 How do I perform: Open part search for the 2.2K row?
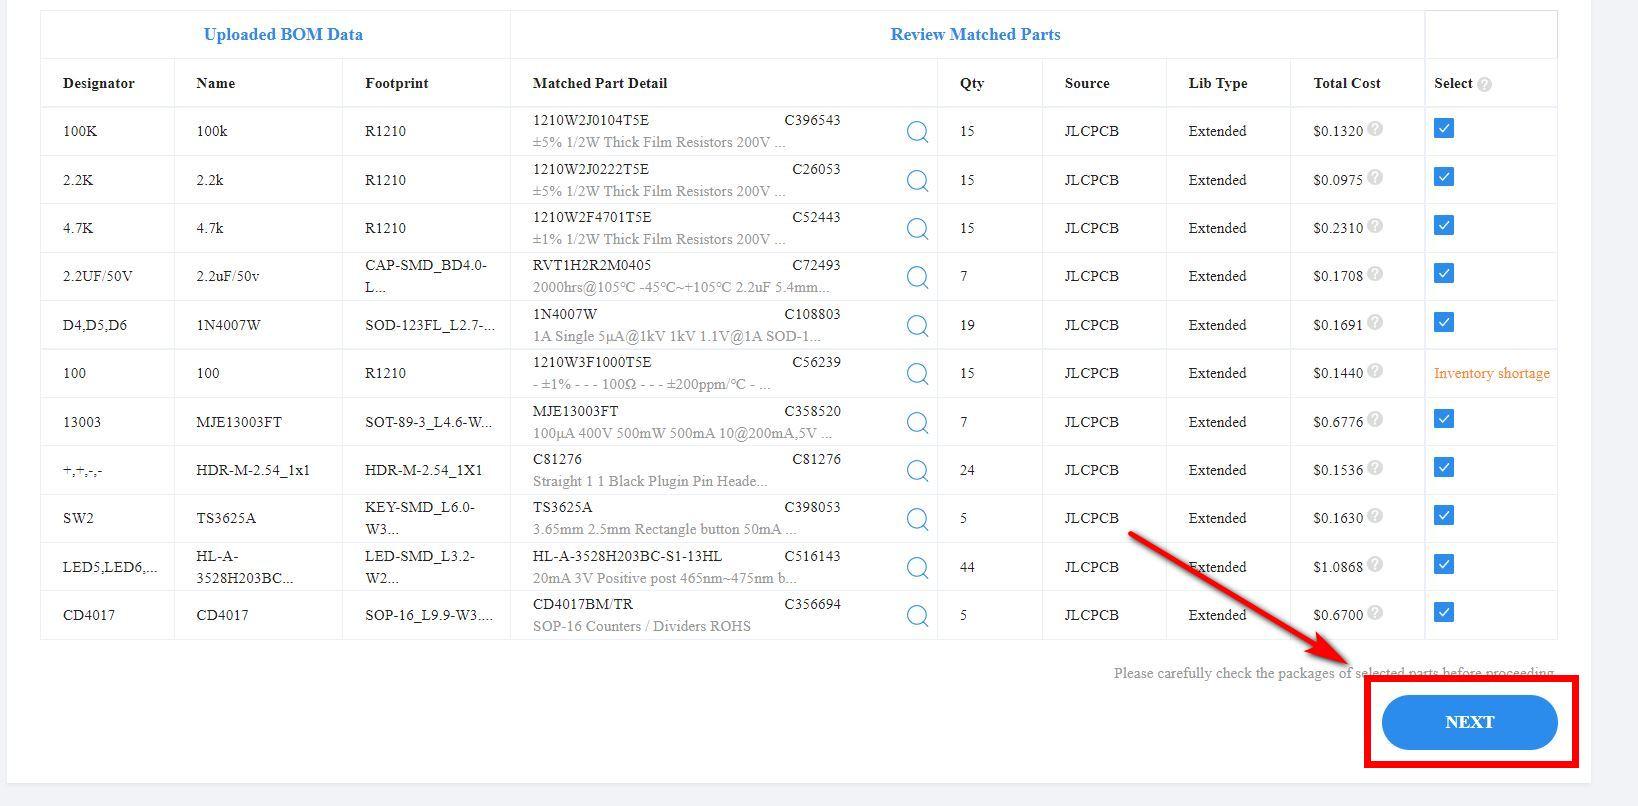[x=917, y=180]
